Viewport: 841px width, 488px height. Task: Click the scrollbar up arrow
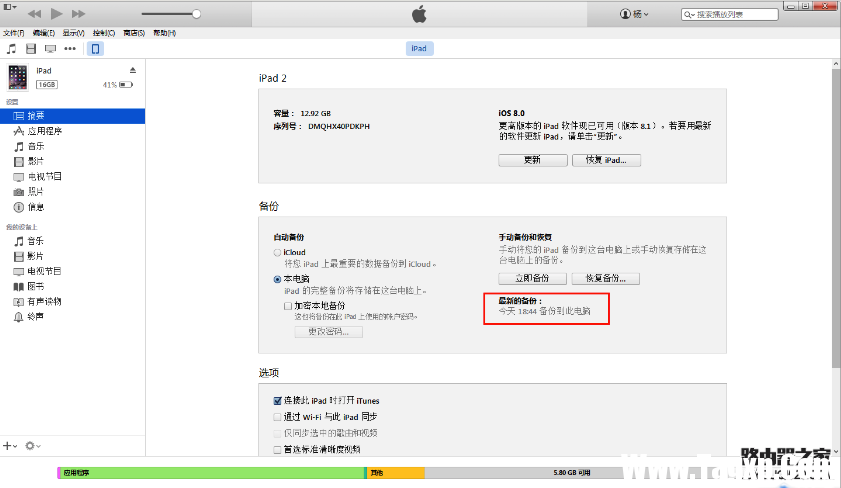tap(836, 64)
